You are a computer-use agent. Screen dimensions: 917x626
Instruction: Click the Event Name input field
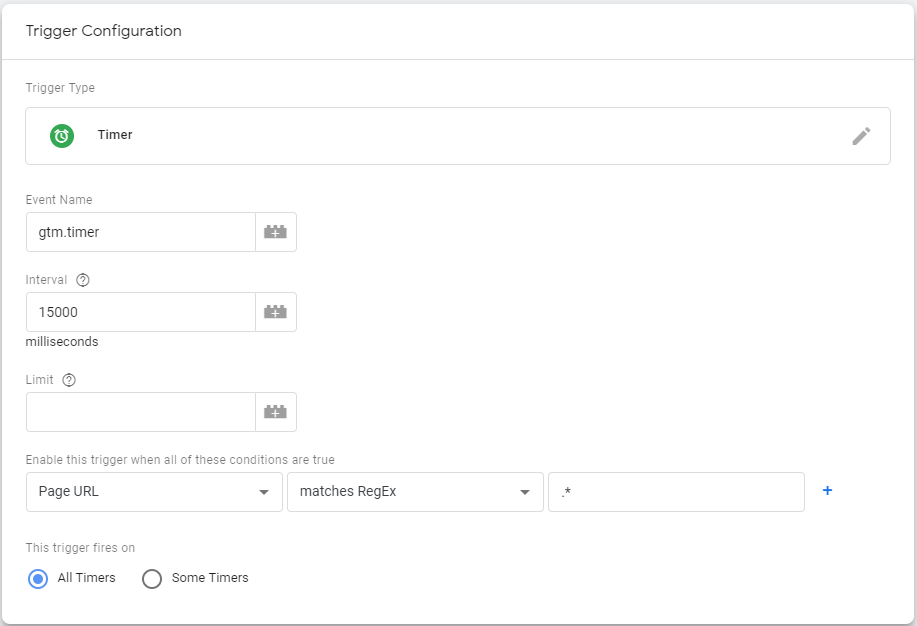point(141,232)
